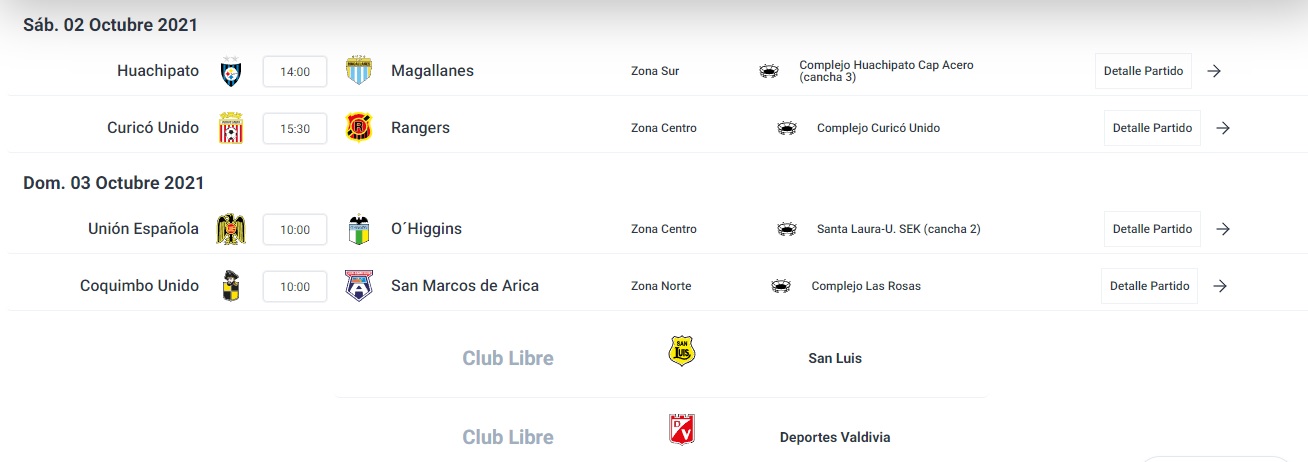Click arrow beside Unión Española Detalle Partido
This screenshot has width=1308, height=462.
(1222, 229)
